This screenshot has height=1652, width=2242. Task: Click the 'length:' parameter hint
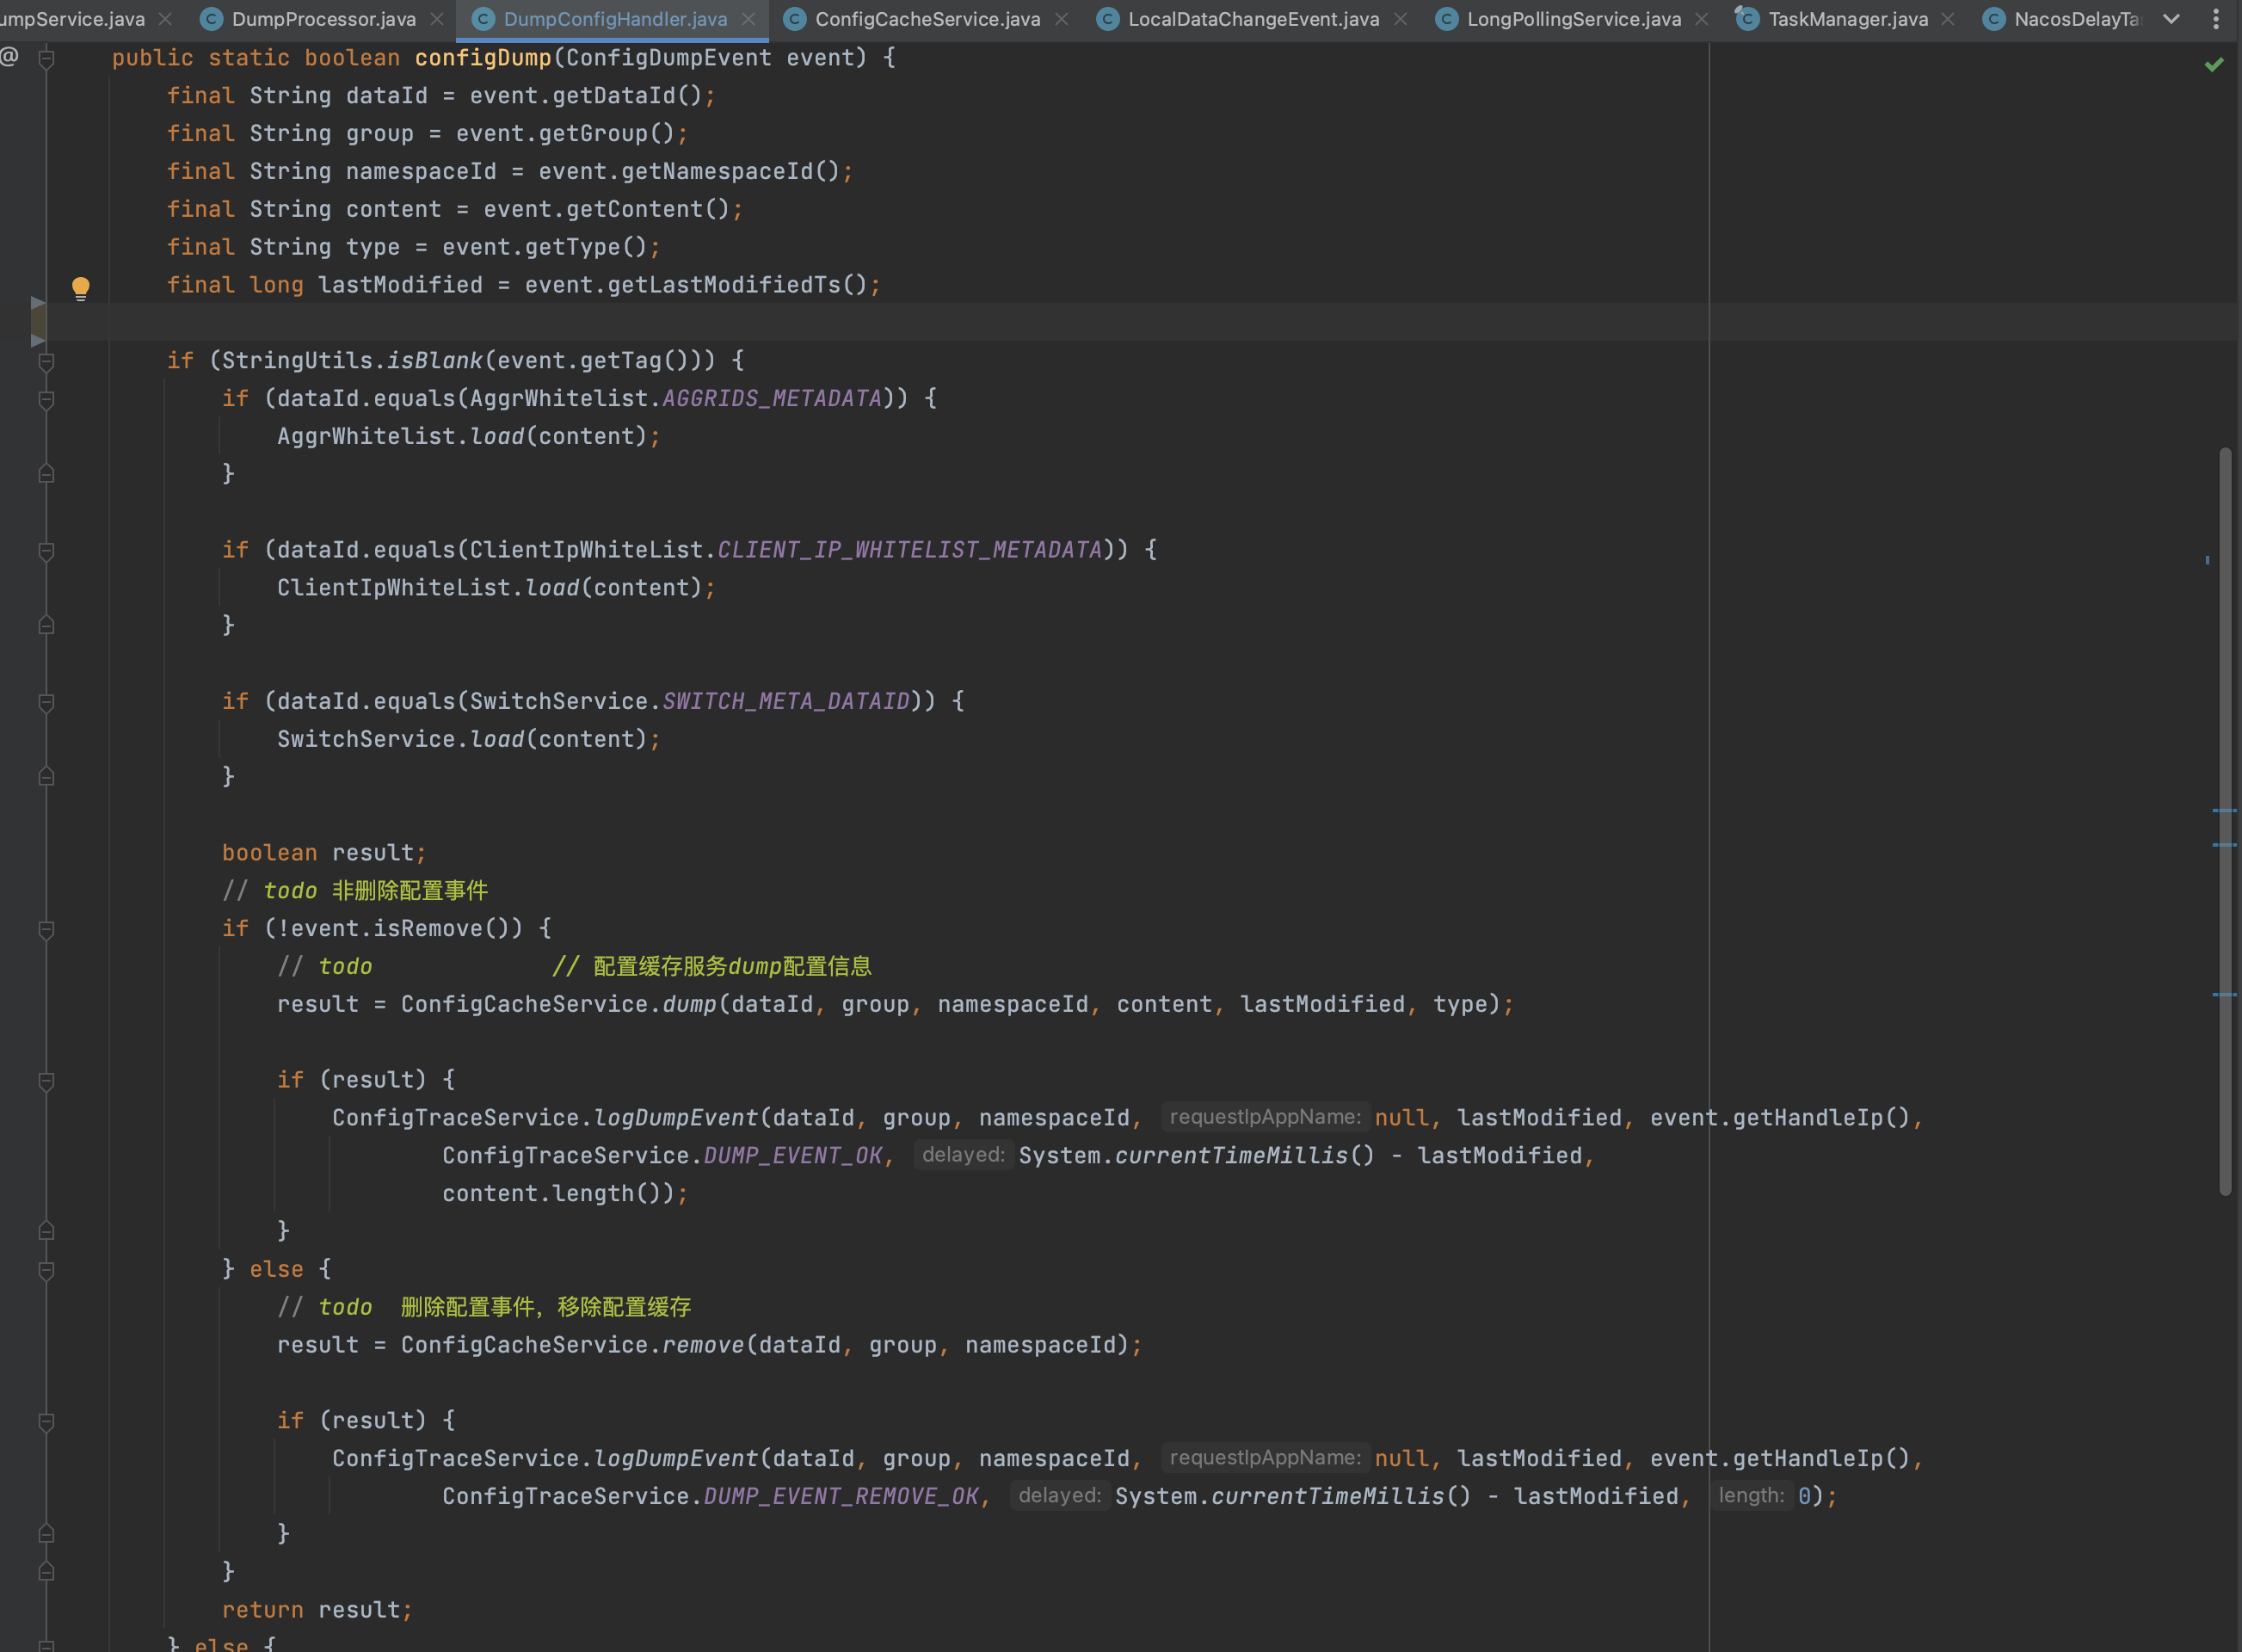pyautogui.click(x=1751, y=1496)
